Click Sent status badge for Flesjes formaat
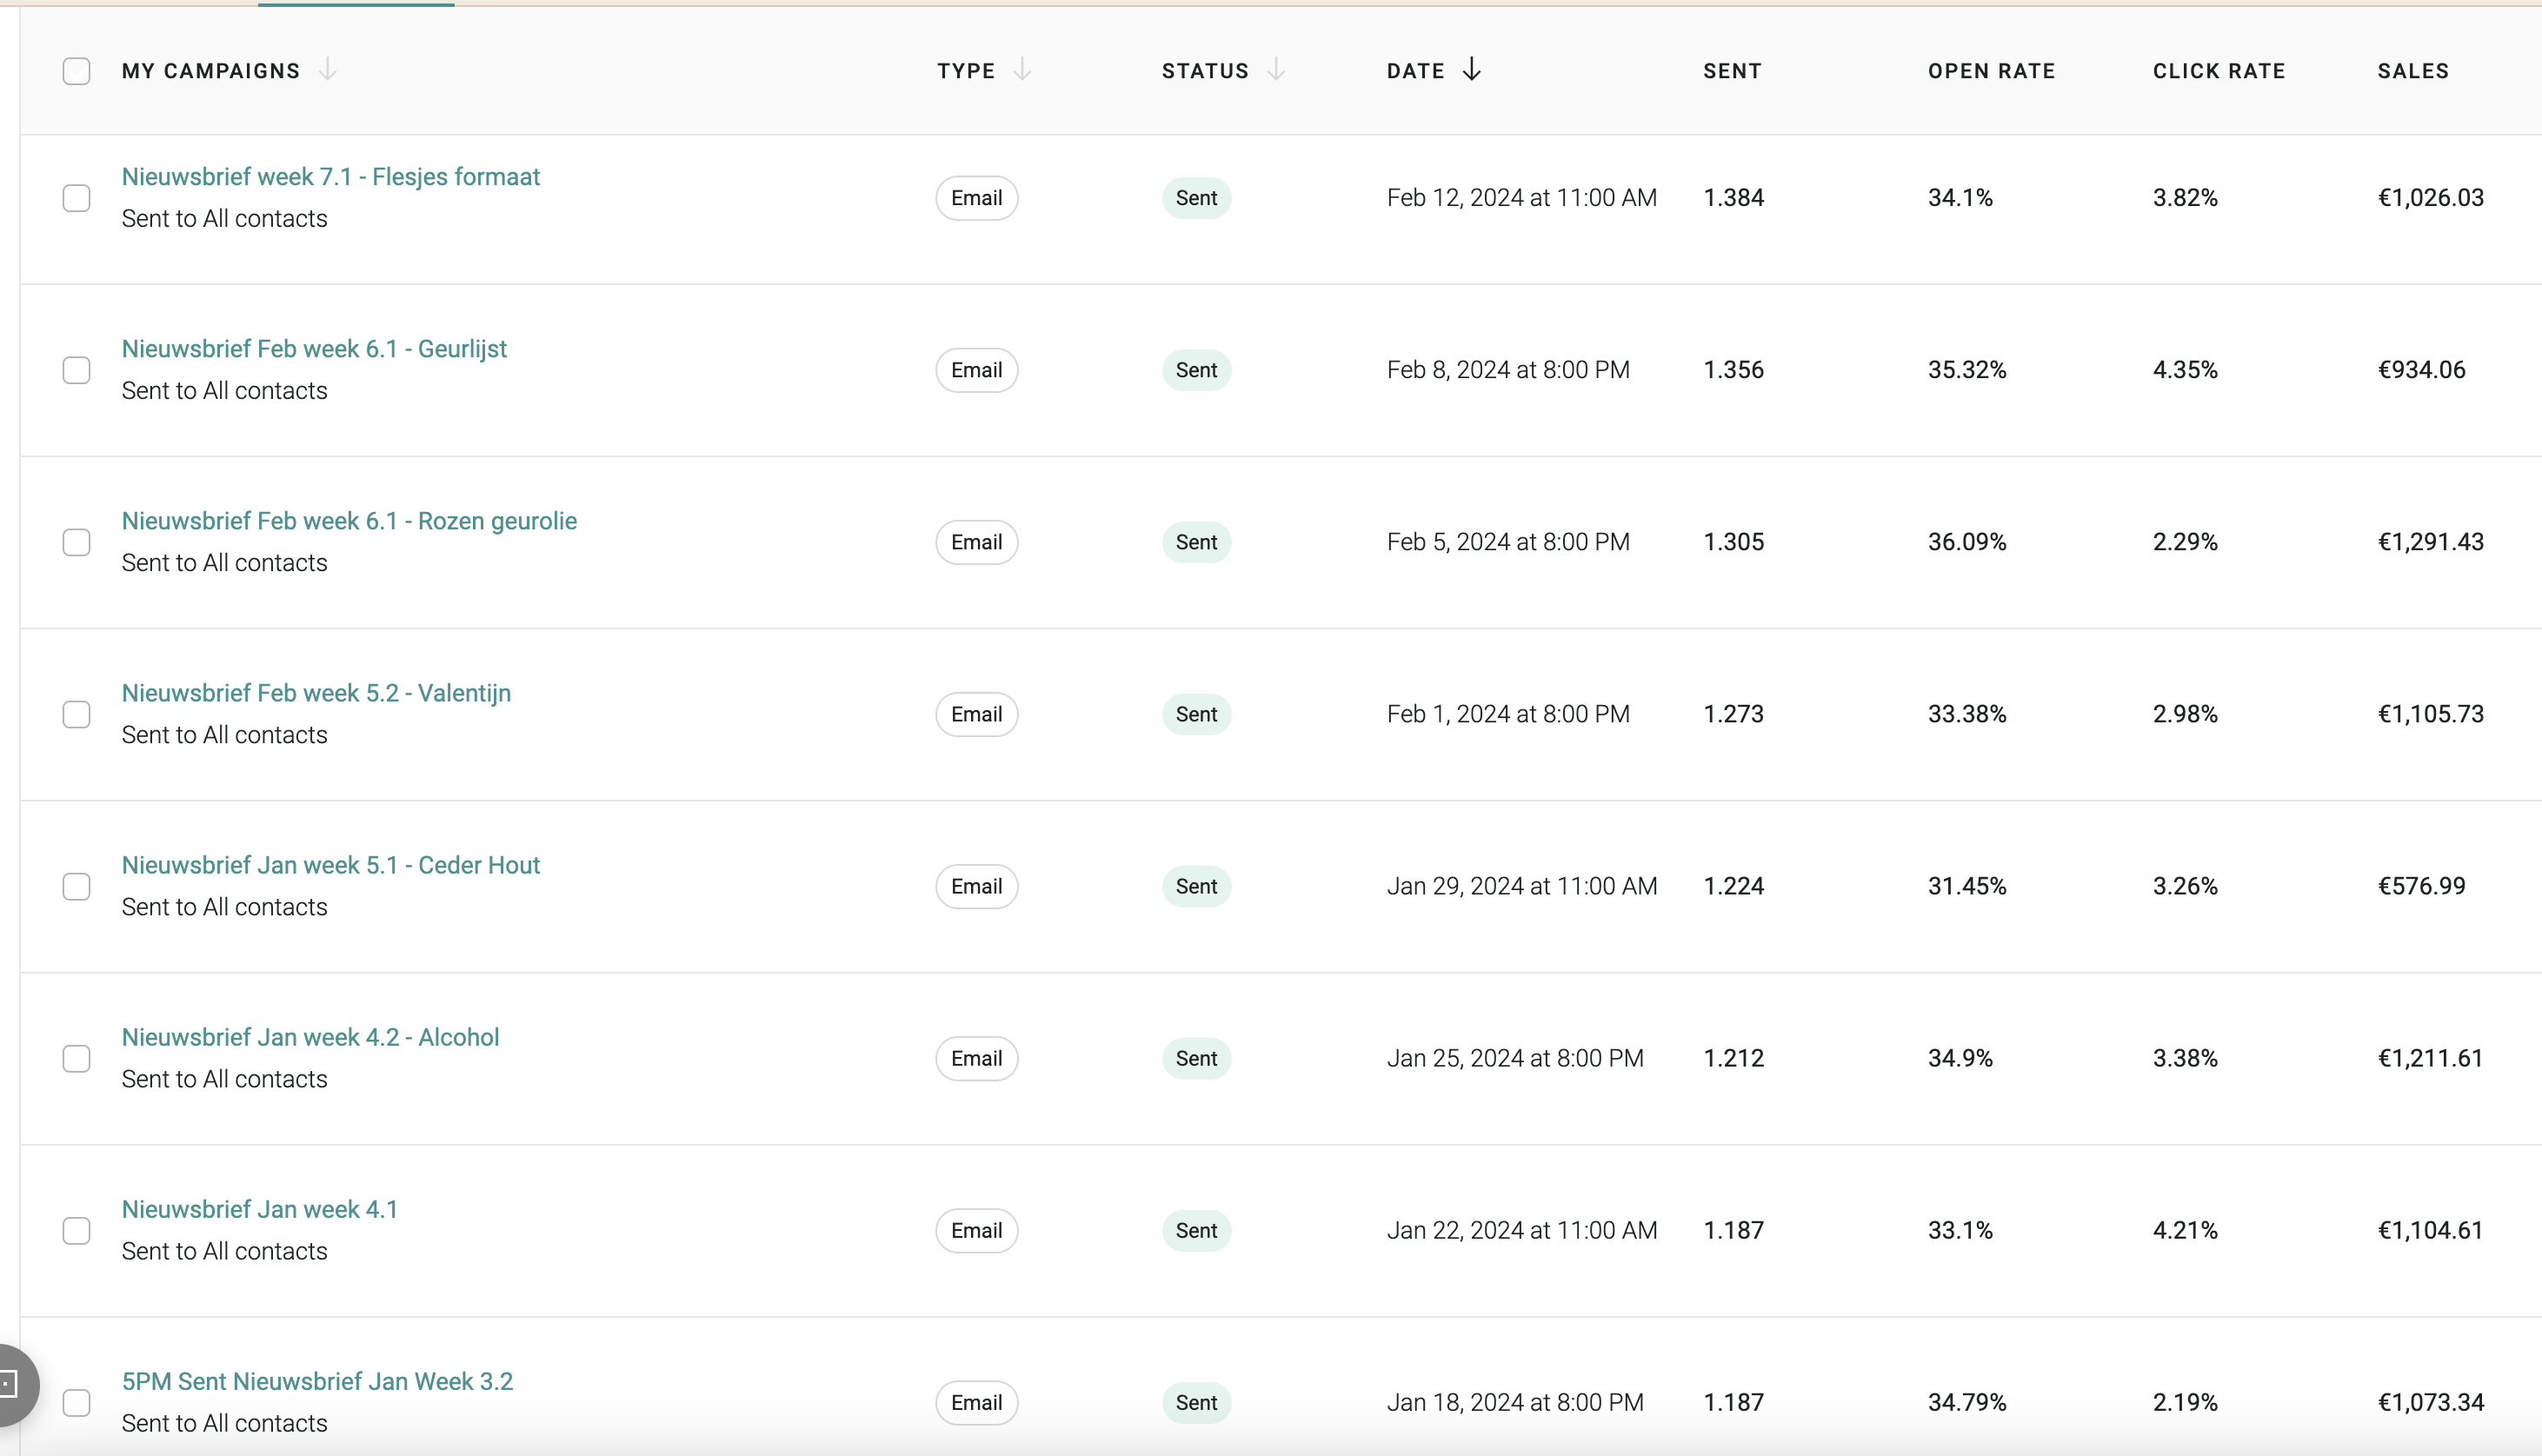This screenshot has height=1456, width=2542. click(1196, 198)
